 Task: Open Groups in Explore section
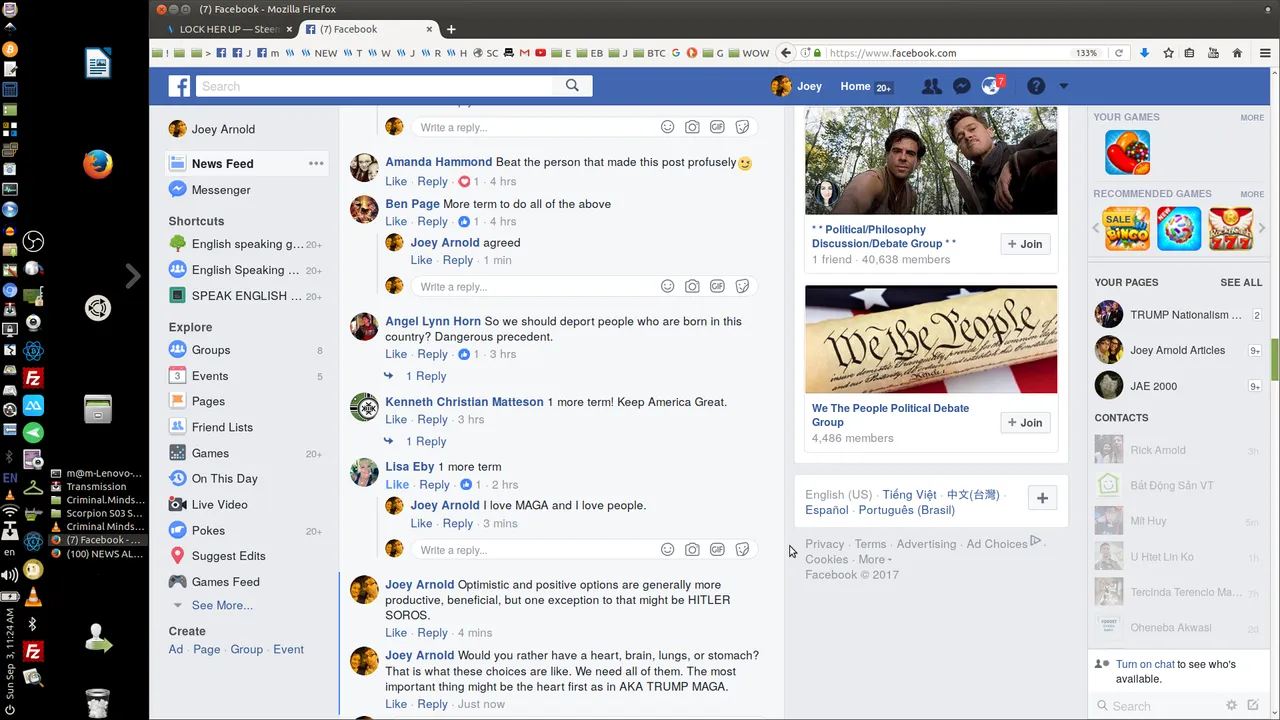click(211, 350)
